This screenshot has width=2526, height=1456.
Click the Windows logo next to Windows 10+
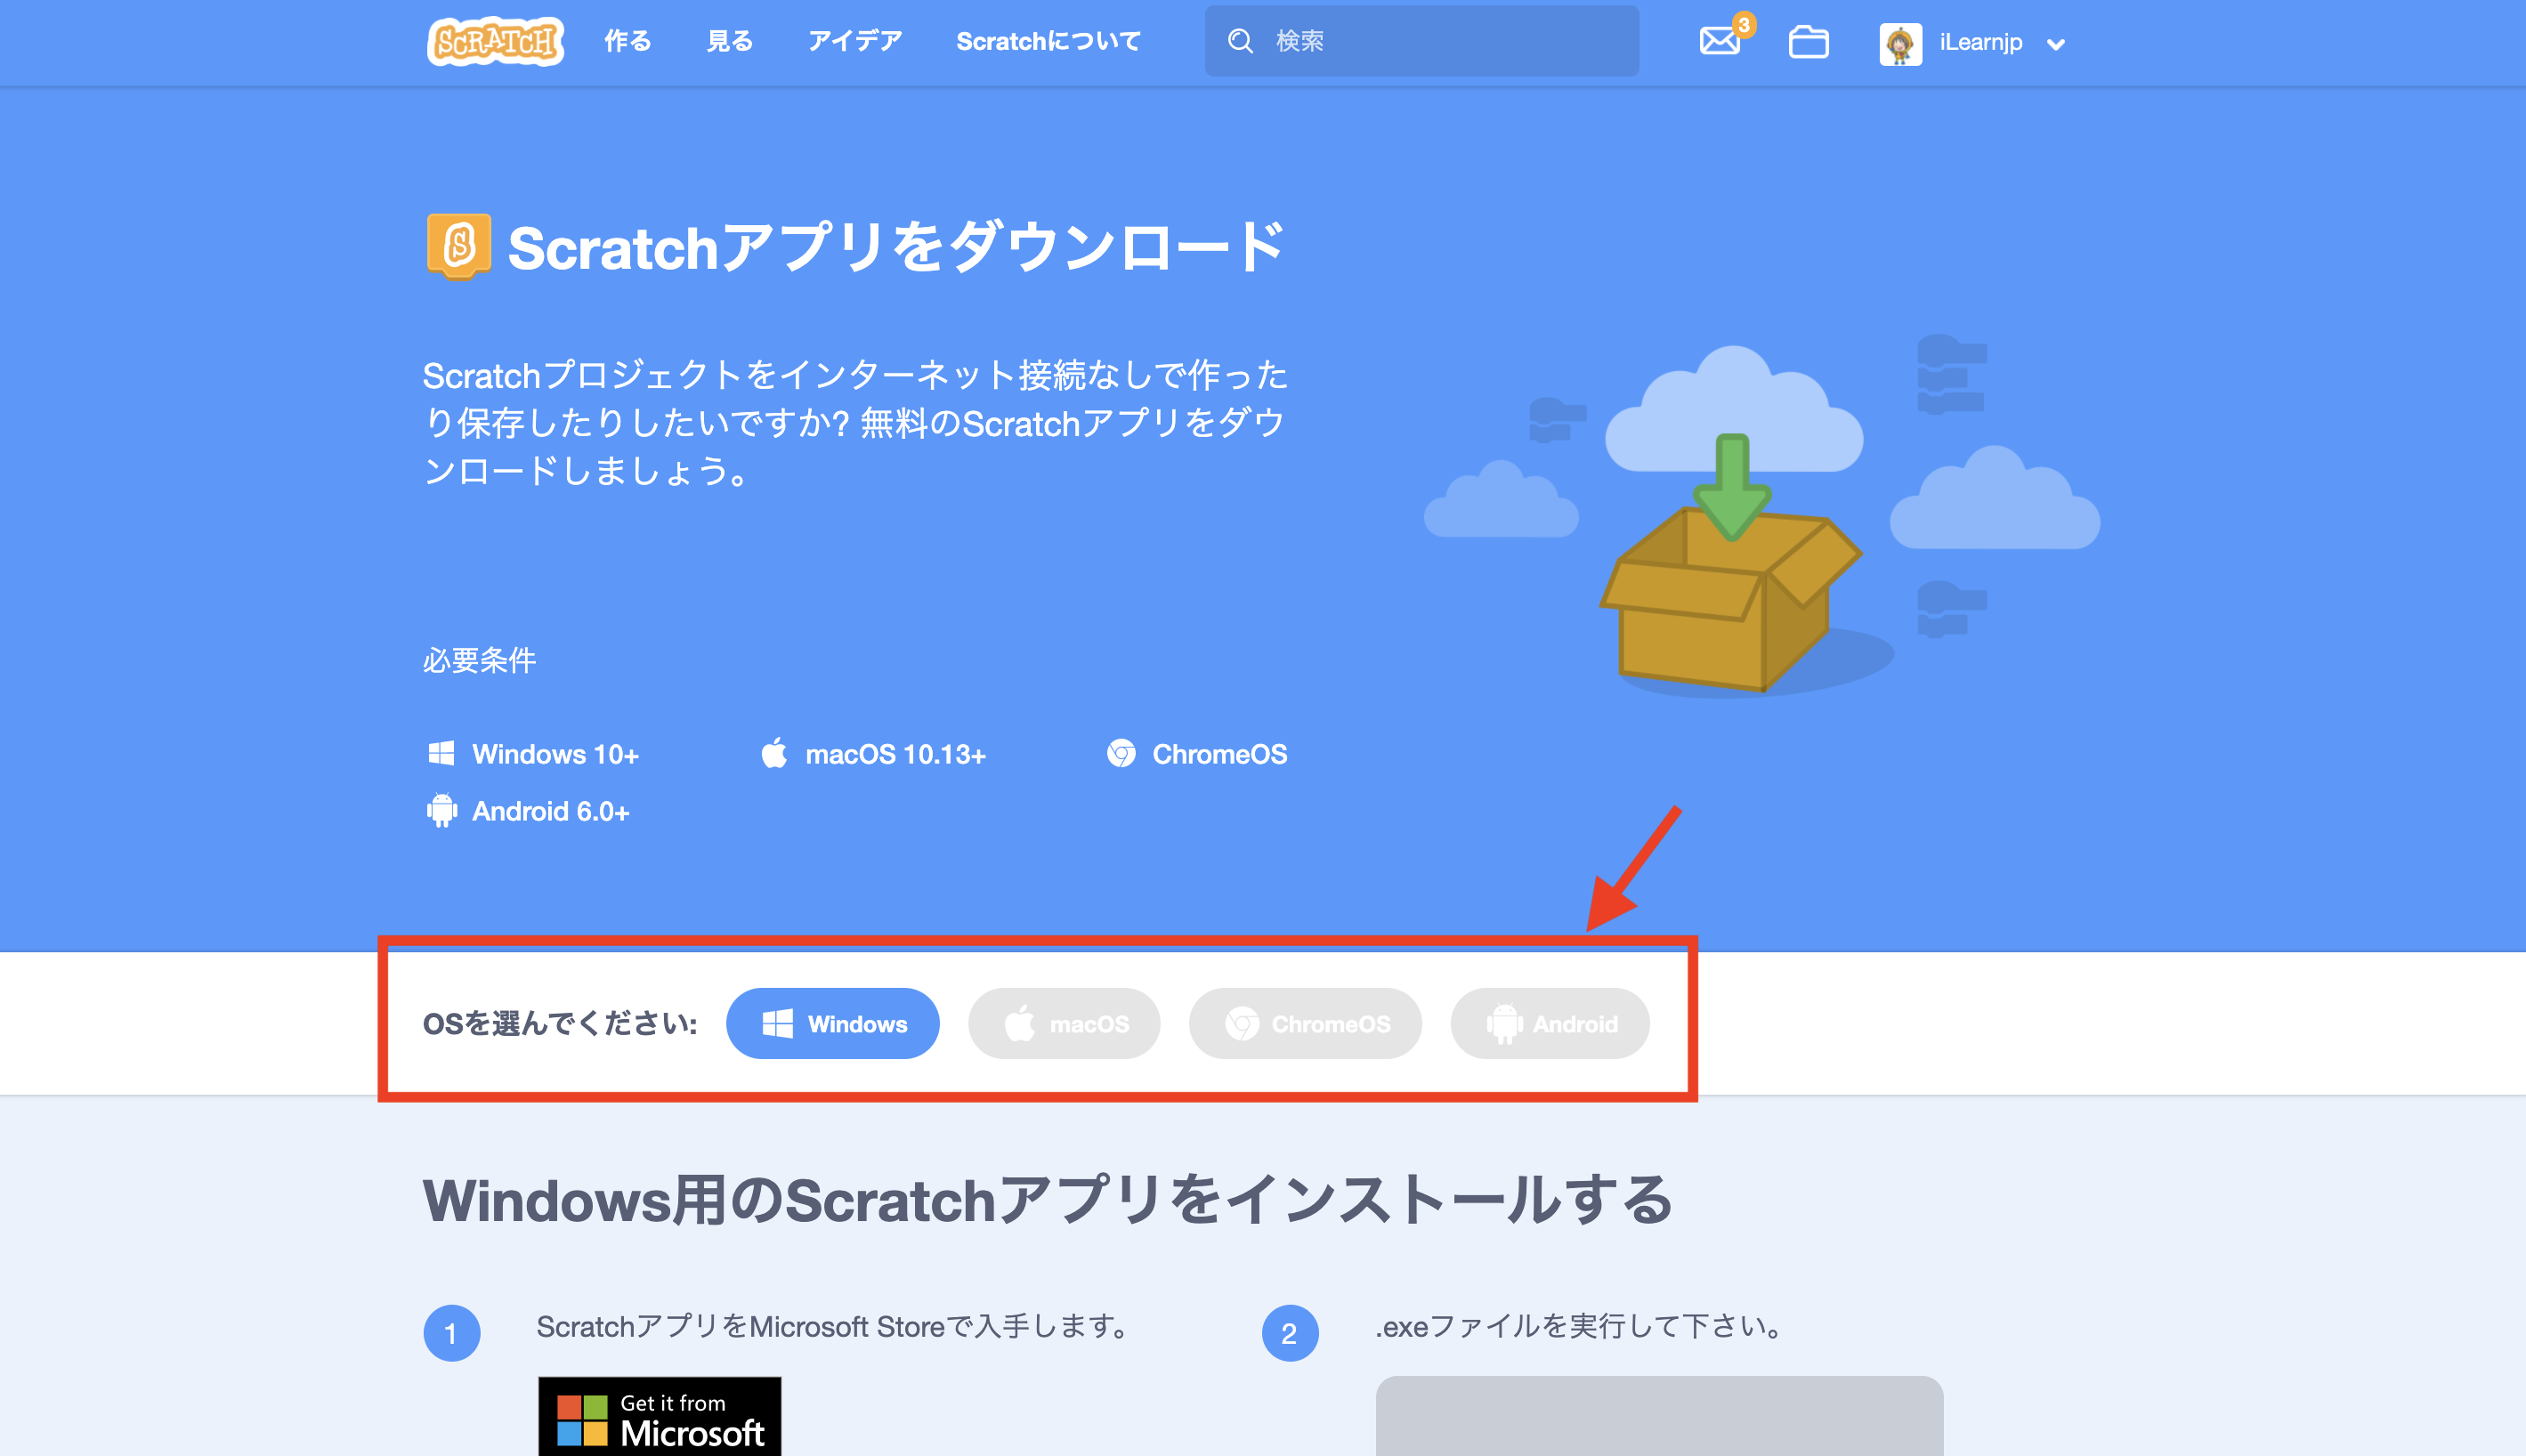(441, 753)
